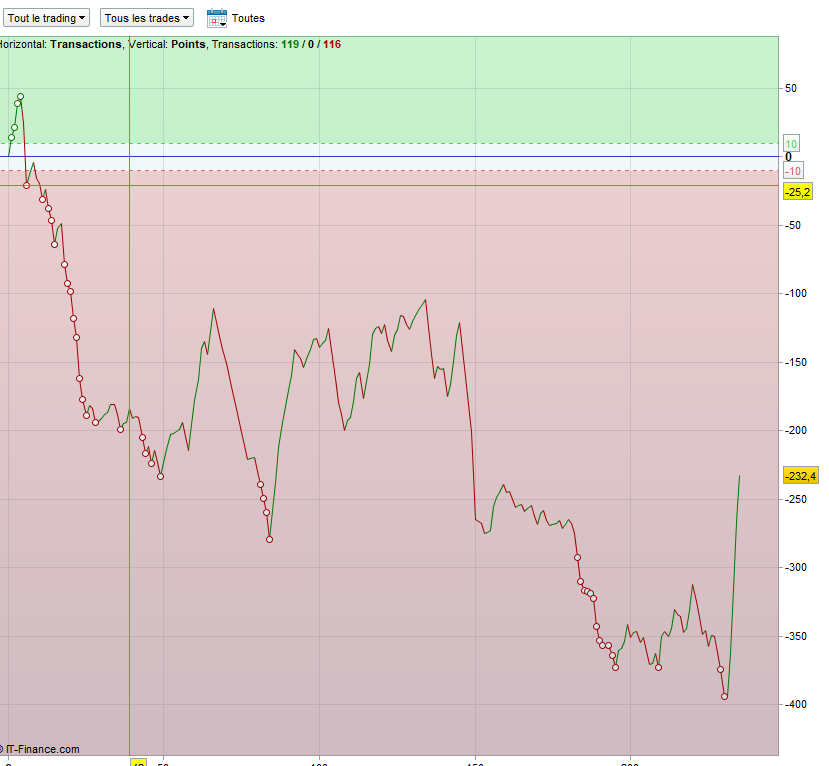Open the calendar date filter icon
This screenshot has height=766, width=829.
(x=217, y=18)
